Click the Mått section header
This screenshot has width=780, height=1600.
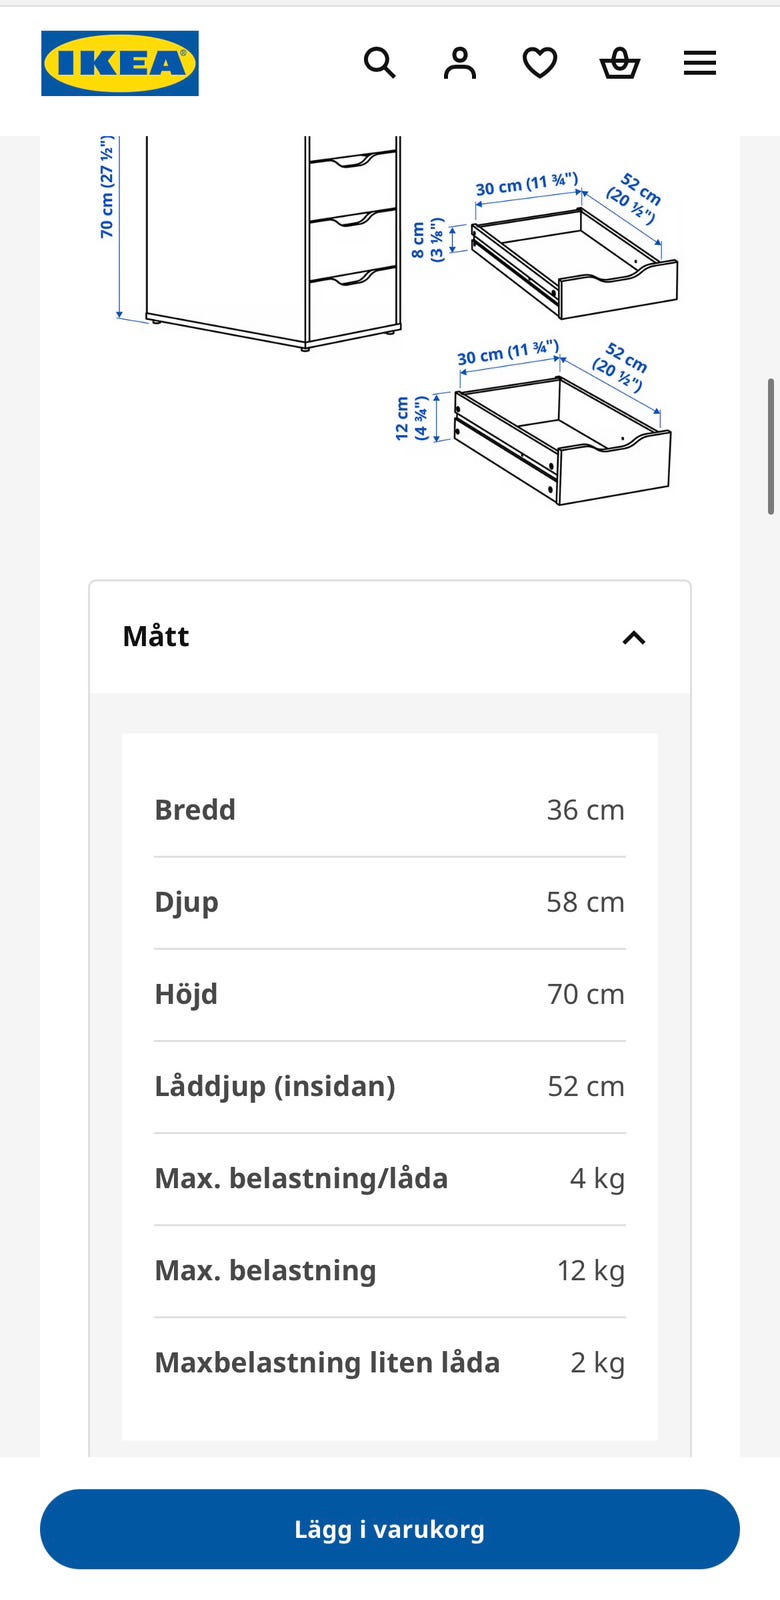click(x=390, y=637)
